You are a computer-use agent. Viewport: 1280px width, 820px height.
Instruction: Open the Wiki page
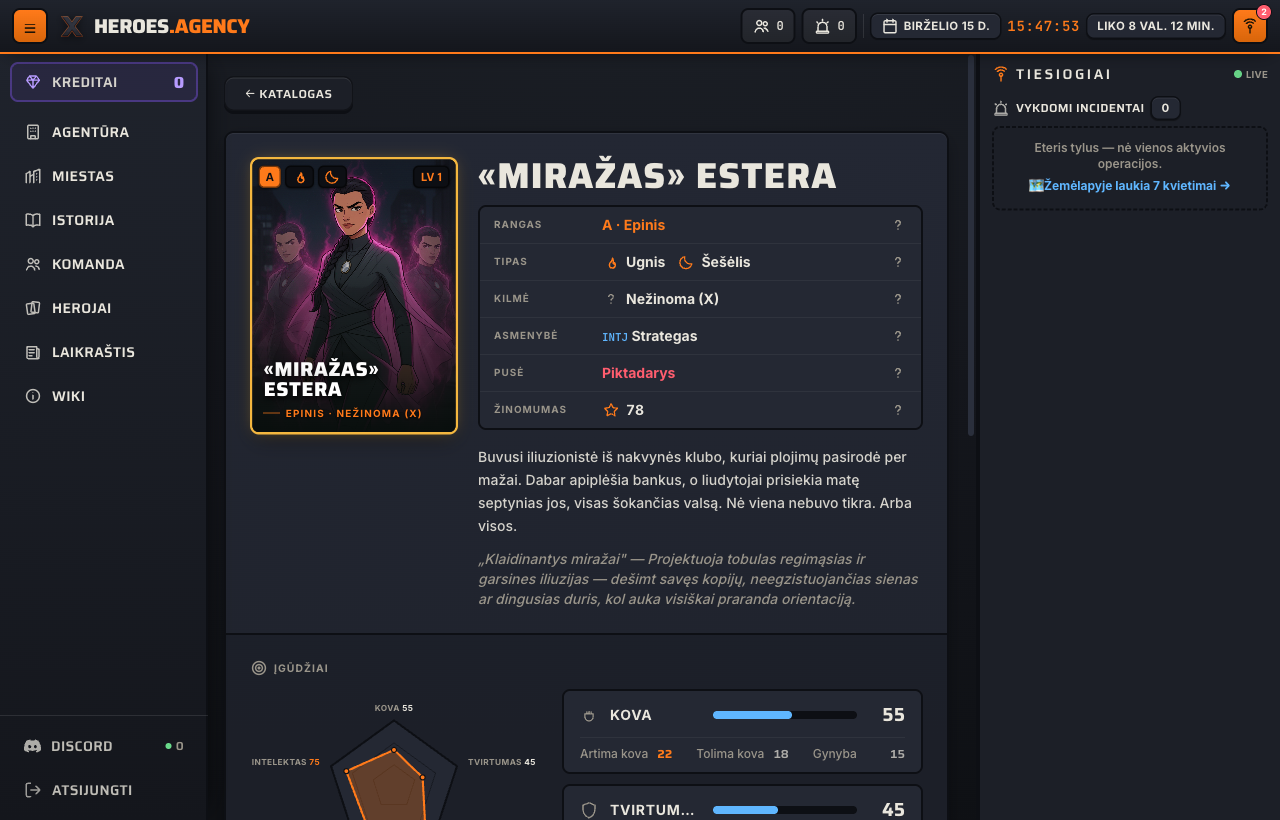[x=104, y=396]
